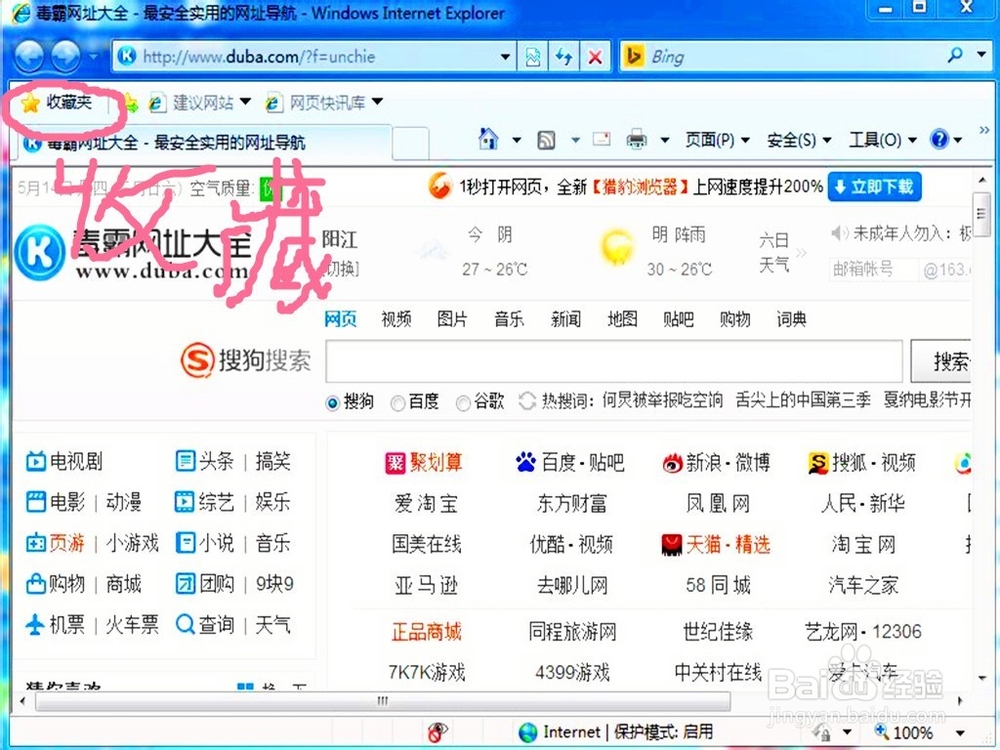Click the horizontal scrollbar thumb
This screenshot has width=1000, height=750.
point(383,701)
